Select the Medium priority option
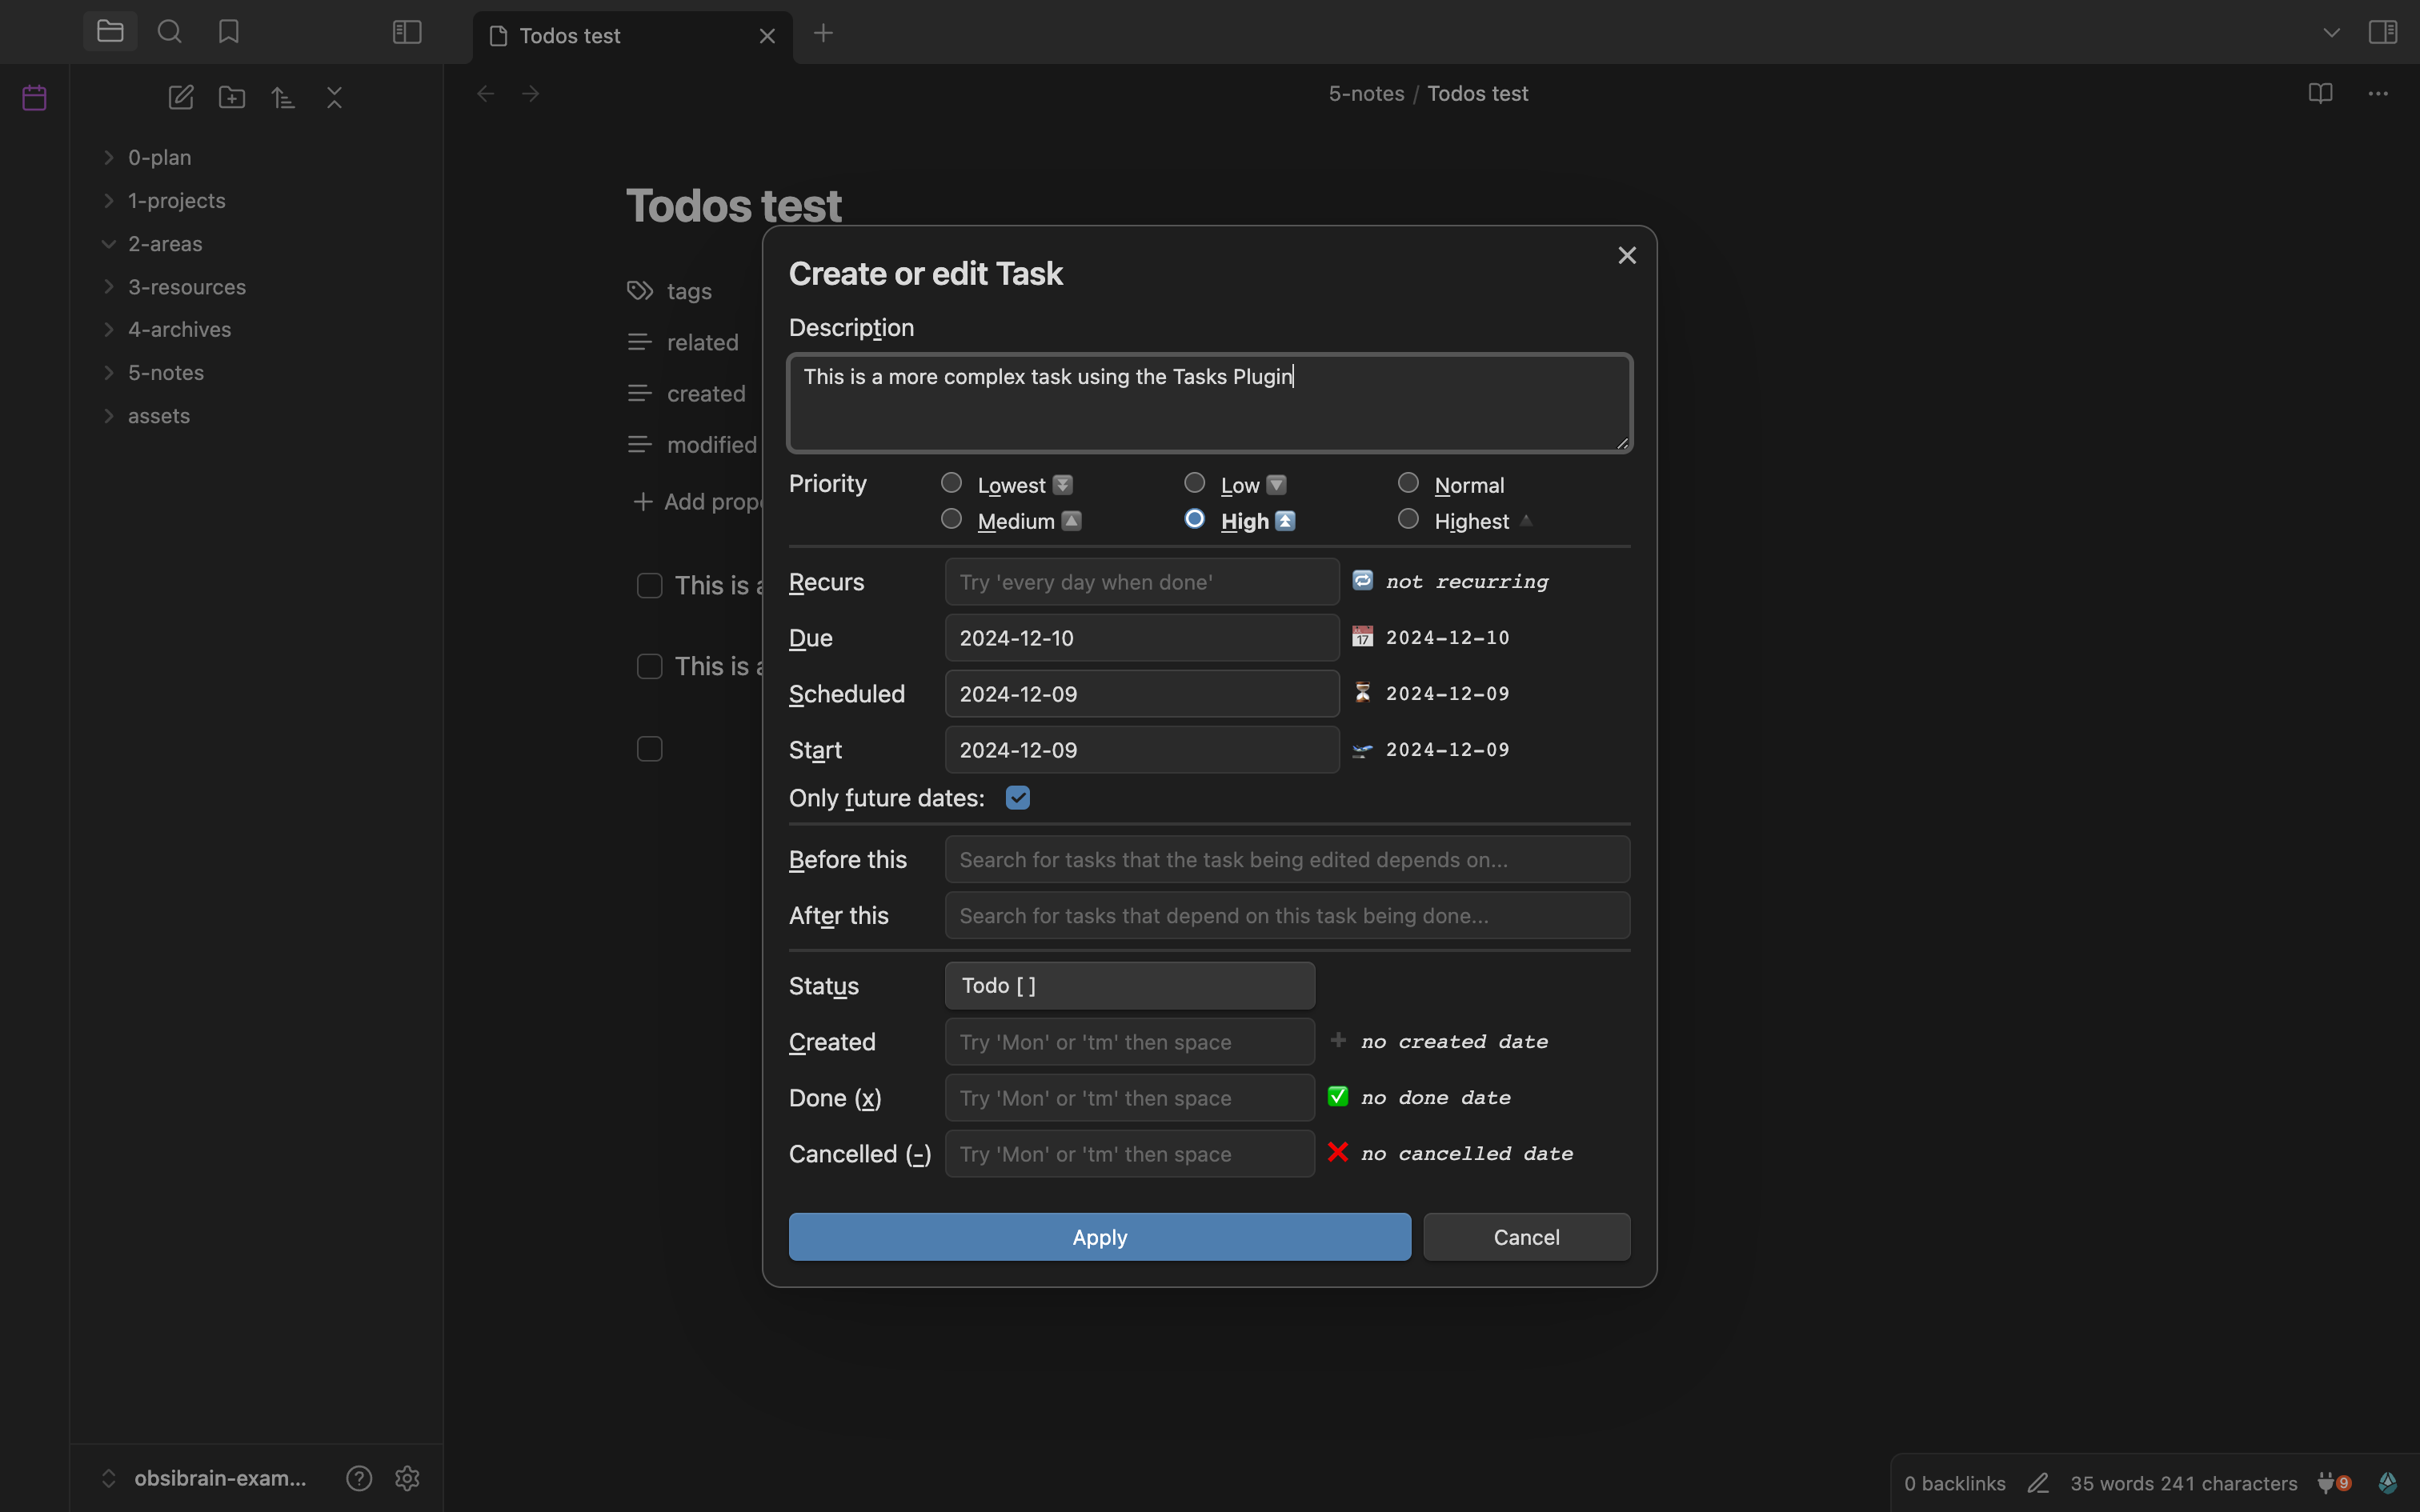2420x1512 pixels. click(x=951, y=519)
